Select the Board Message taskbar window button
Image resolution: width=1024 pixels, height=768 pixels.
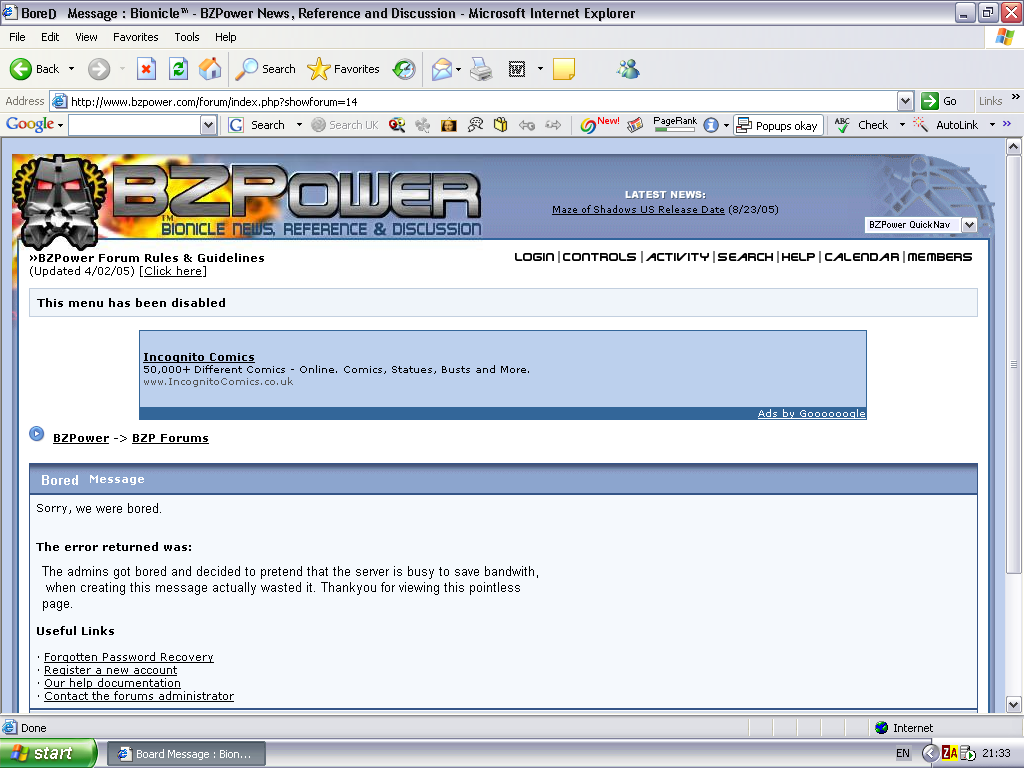click(x=185, y=754)
